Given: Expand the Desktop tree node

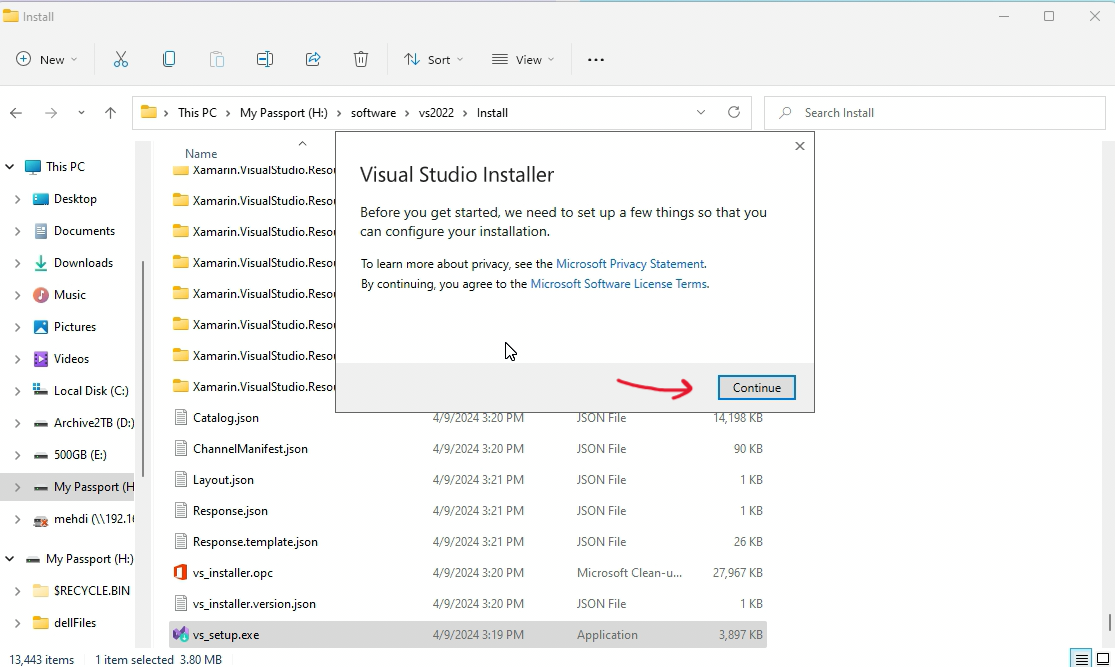Looking at the screenshot, I should tap(18, 199).
